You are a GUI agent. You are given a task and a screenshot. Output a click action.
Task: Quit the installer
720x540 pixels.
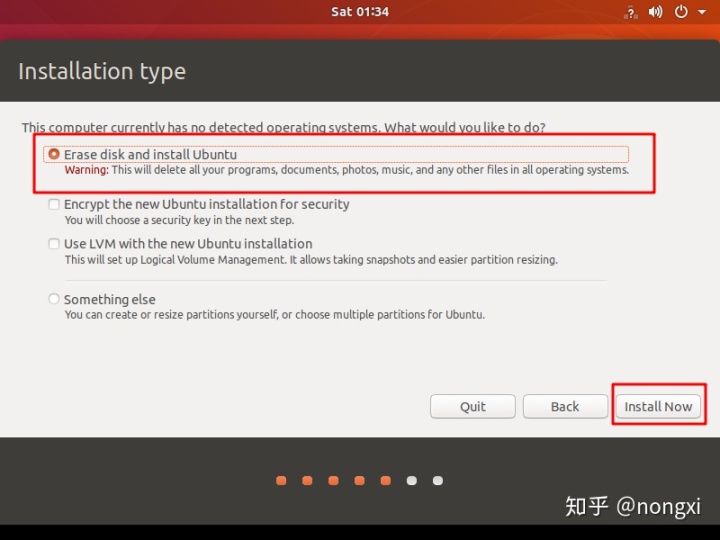coord(472,406)
